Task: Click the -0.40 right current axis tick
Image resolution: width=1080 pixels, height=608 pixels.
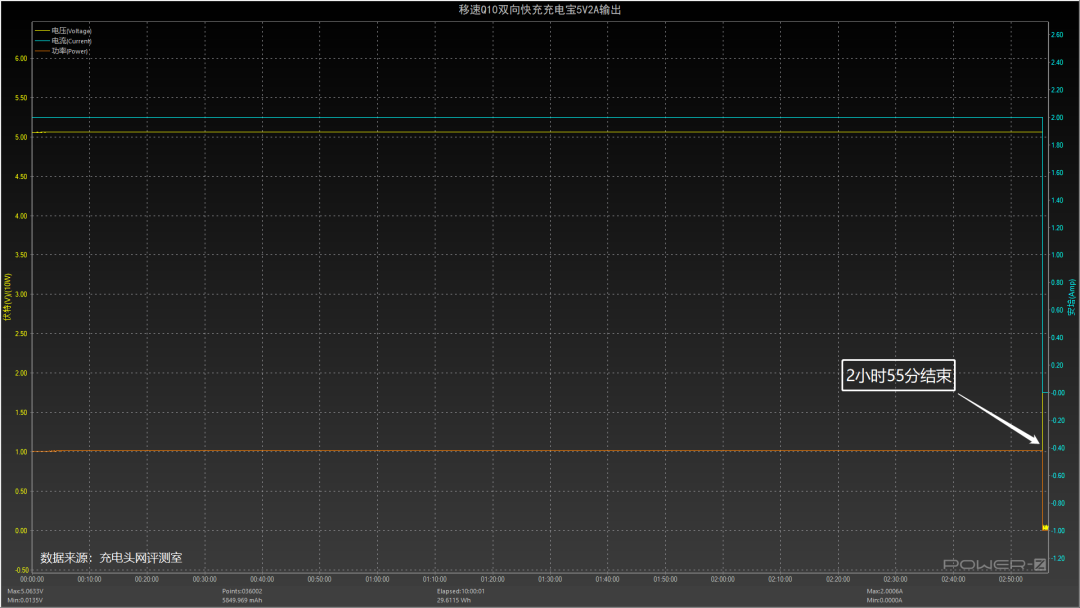Action: pos(1057,448)
